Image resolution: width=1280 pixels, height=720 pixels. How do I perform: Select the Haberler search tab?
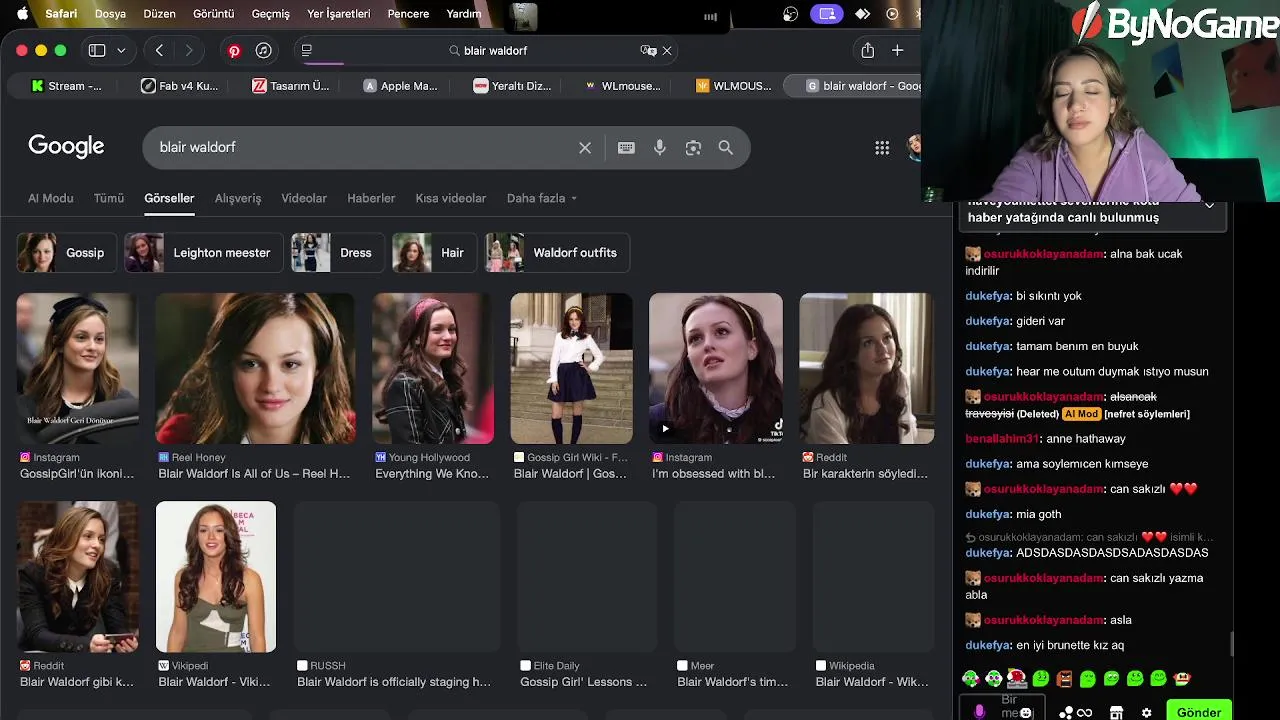click(371, 198)
